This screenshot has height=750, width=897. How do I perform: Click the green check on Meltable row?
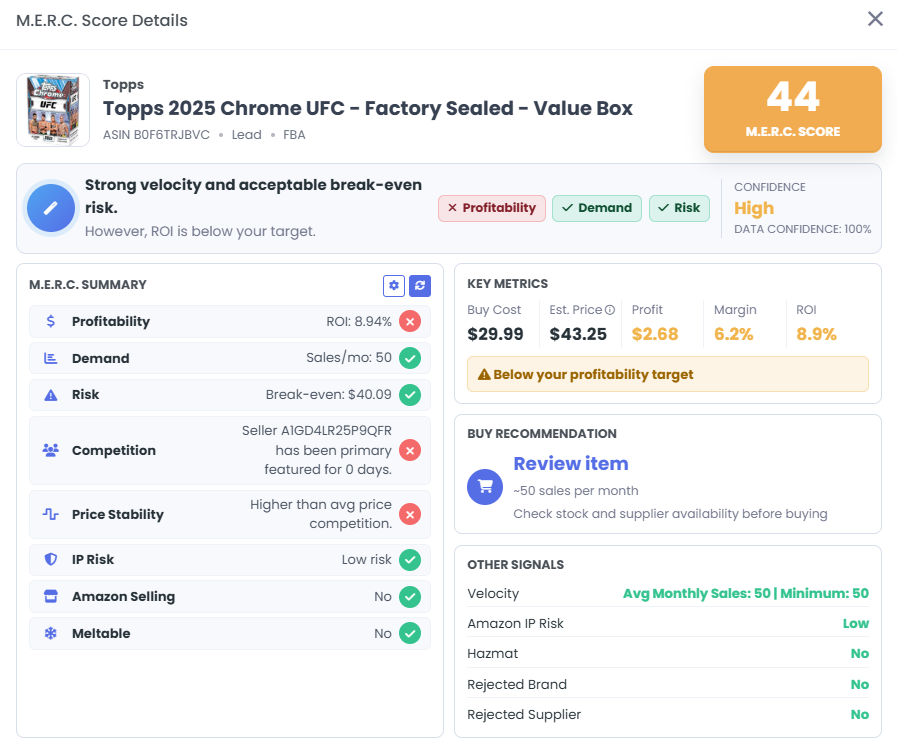[410, 633]
